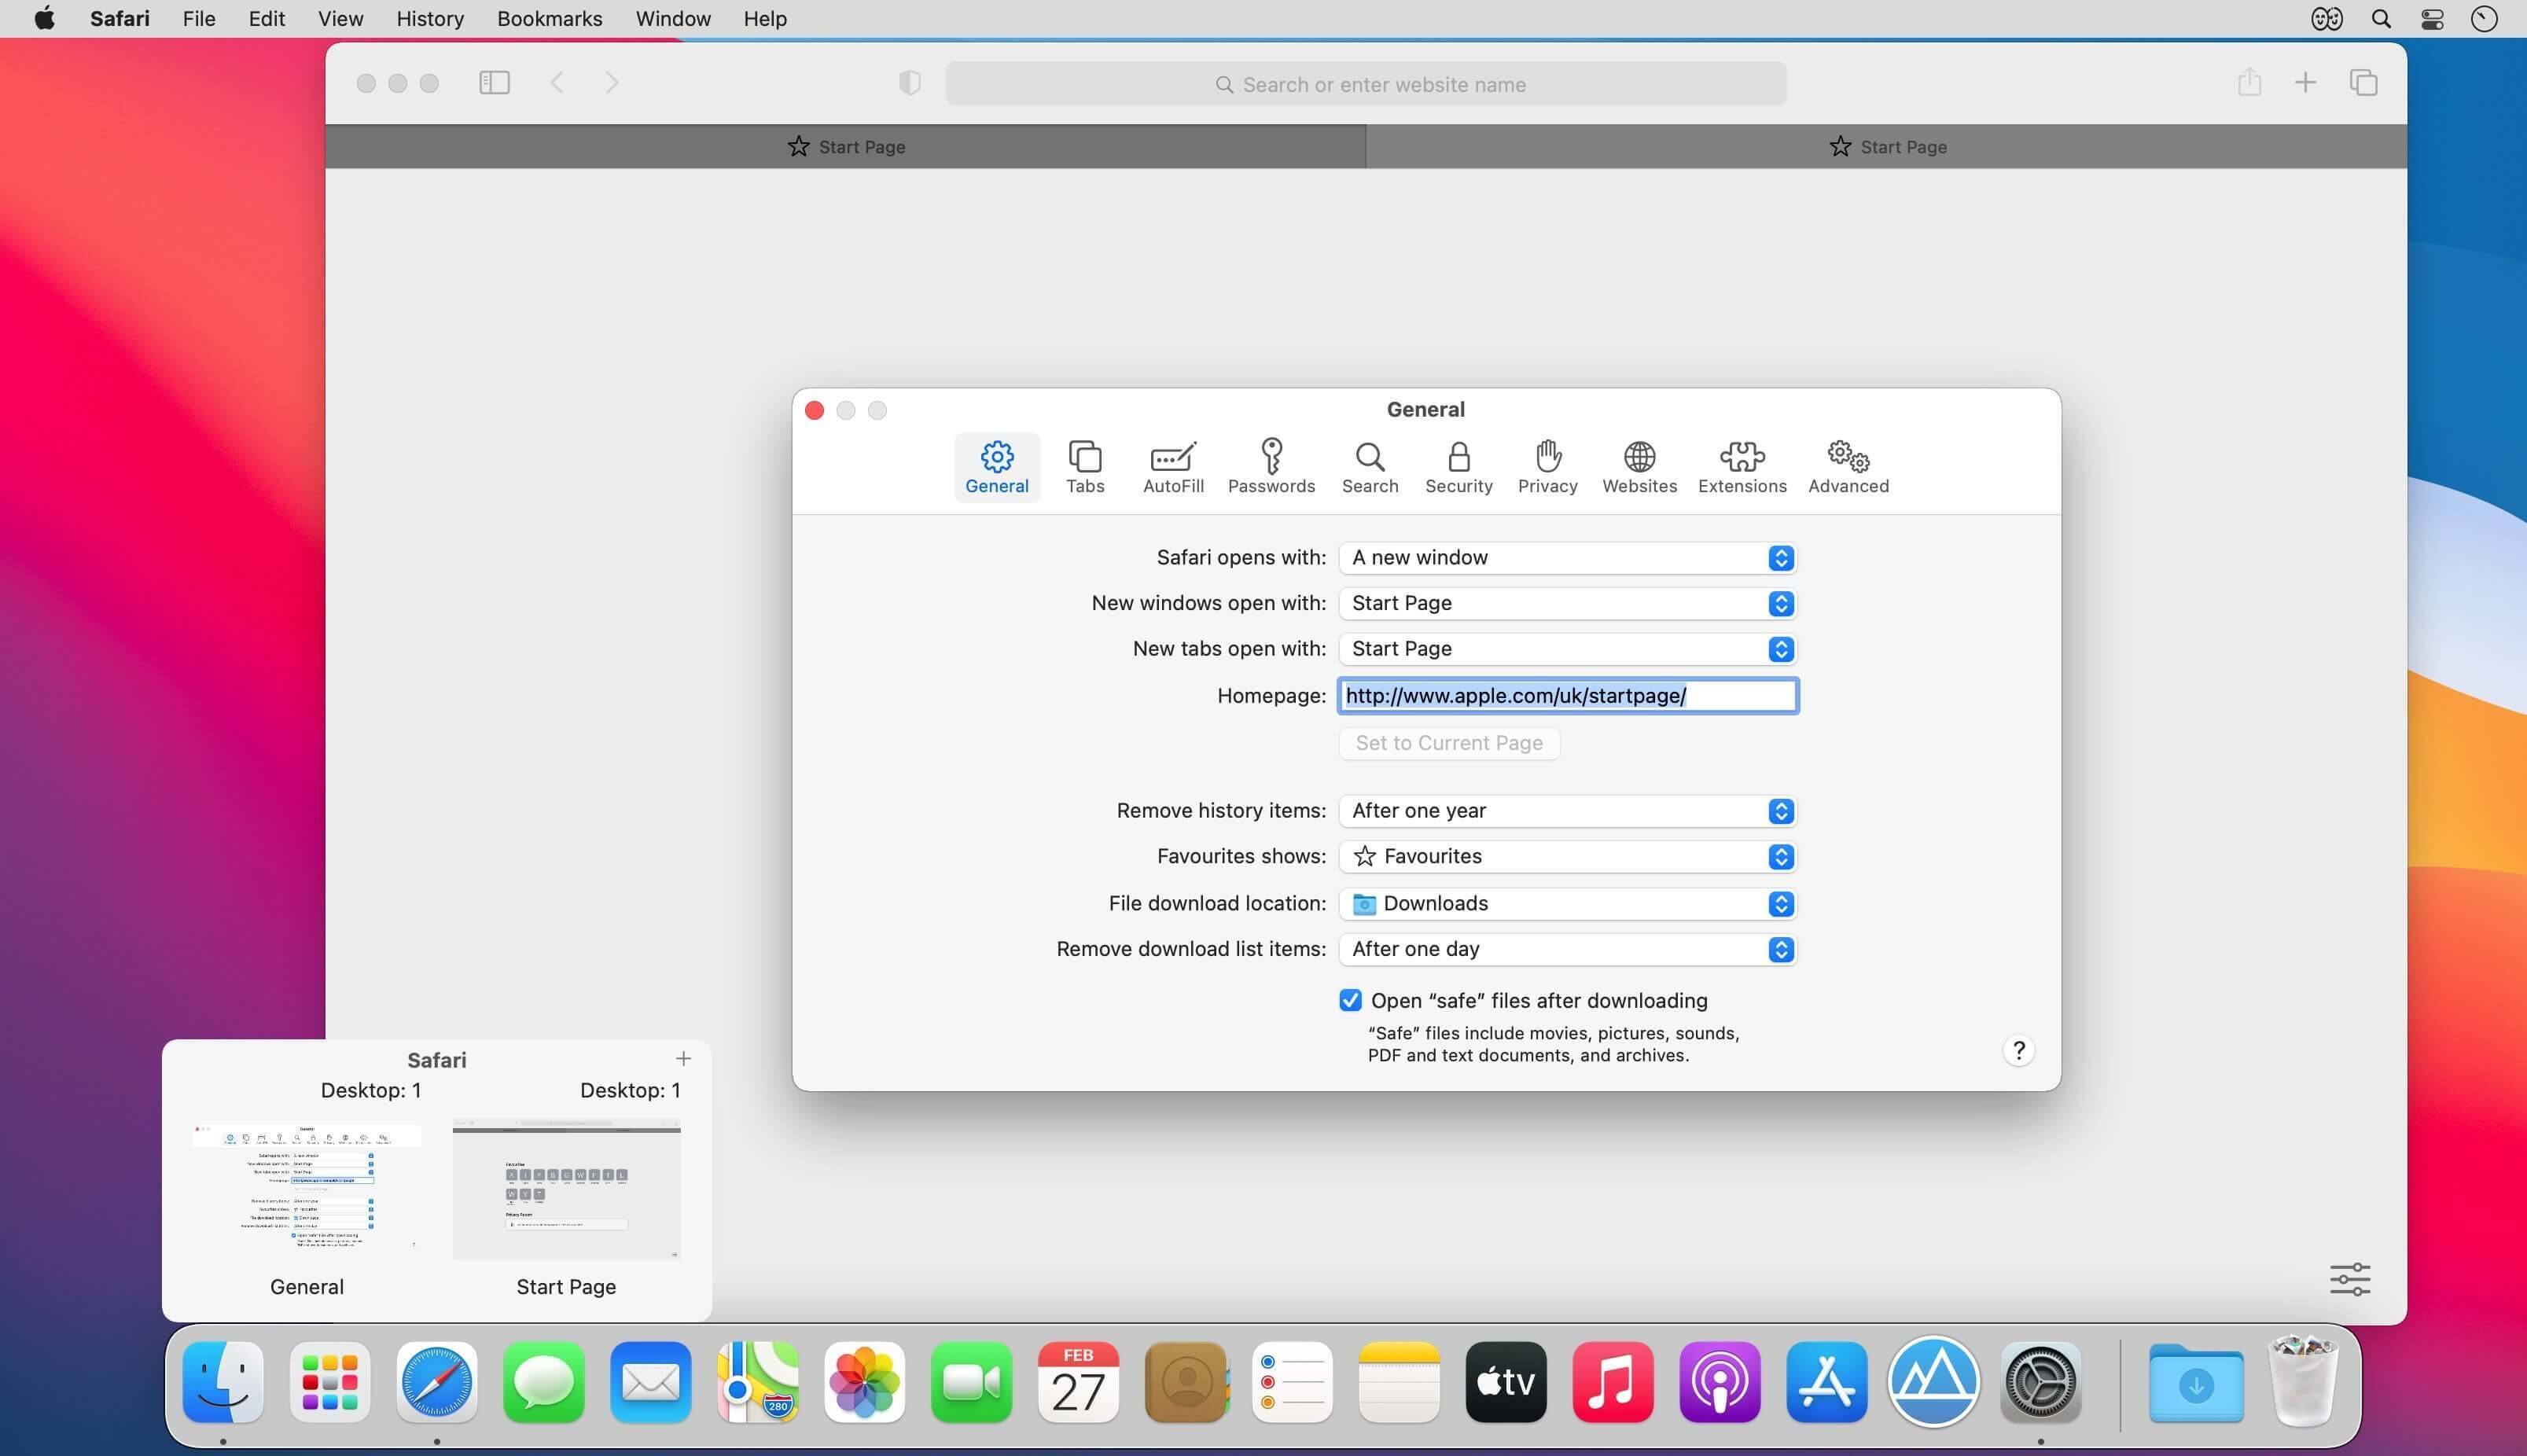Image resolution: width=2527 pixels, height=1456 pixels.
Task: Open Websites preferences tab
Action: (1639, 467)
